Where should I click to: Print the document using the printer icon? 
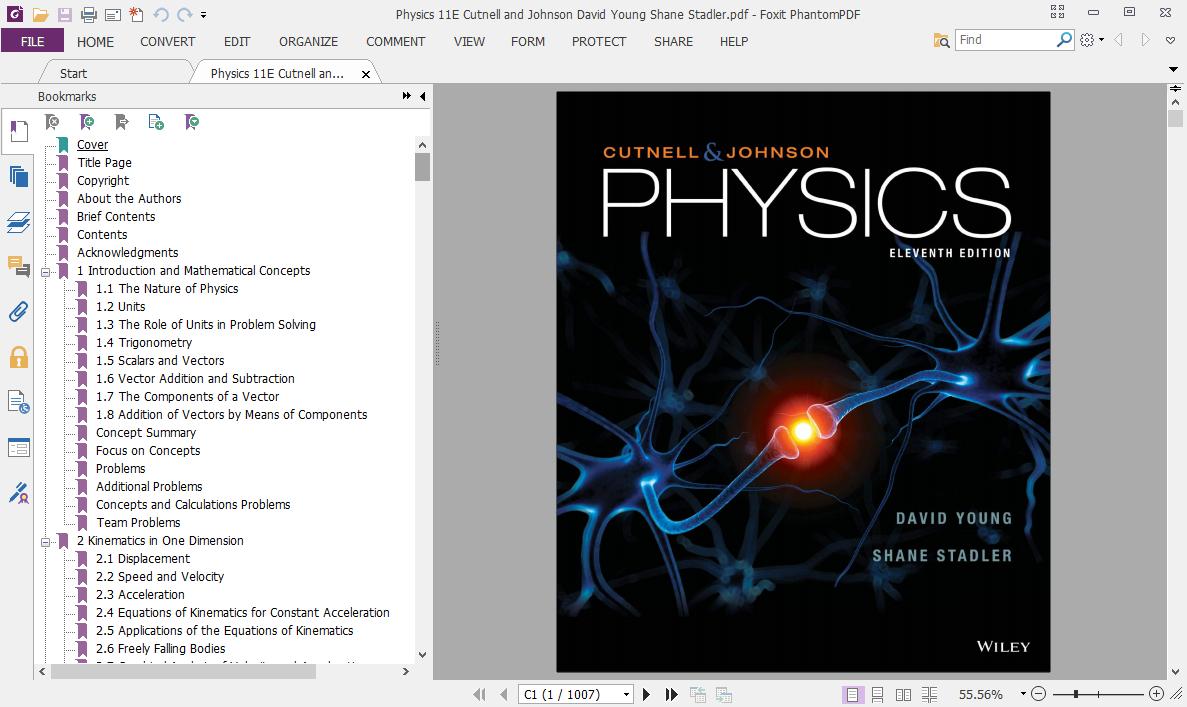89,14
